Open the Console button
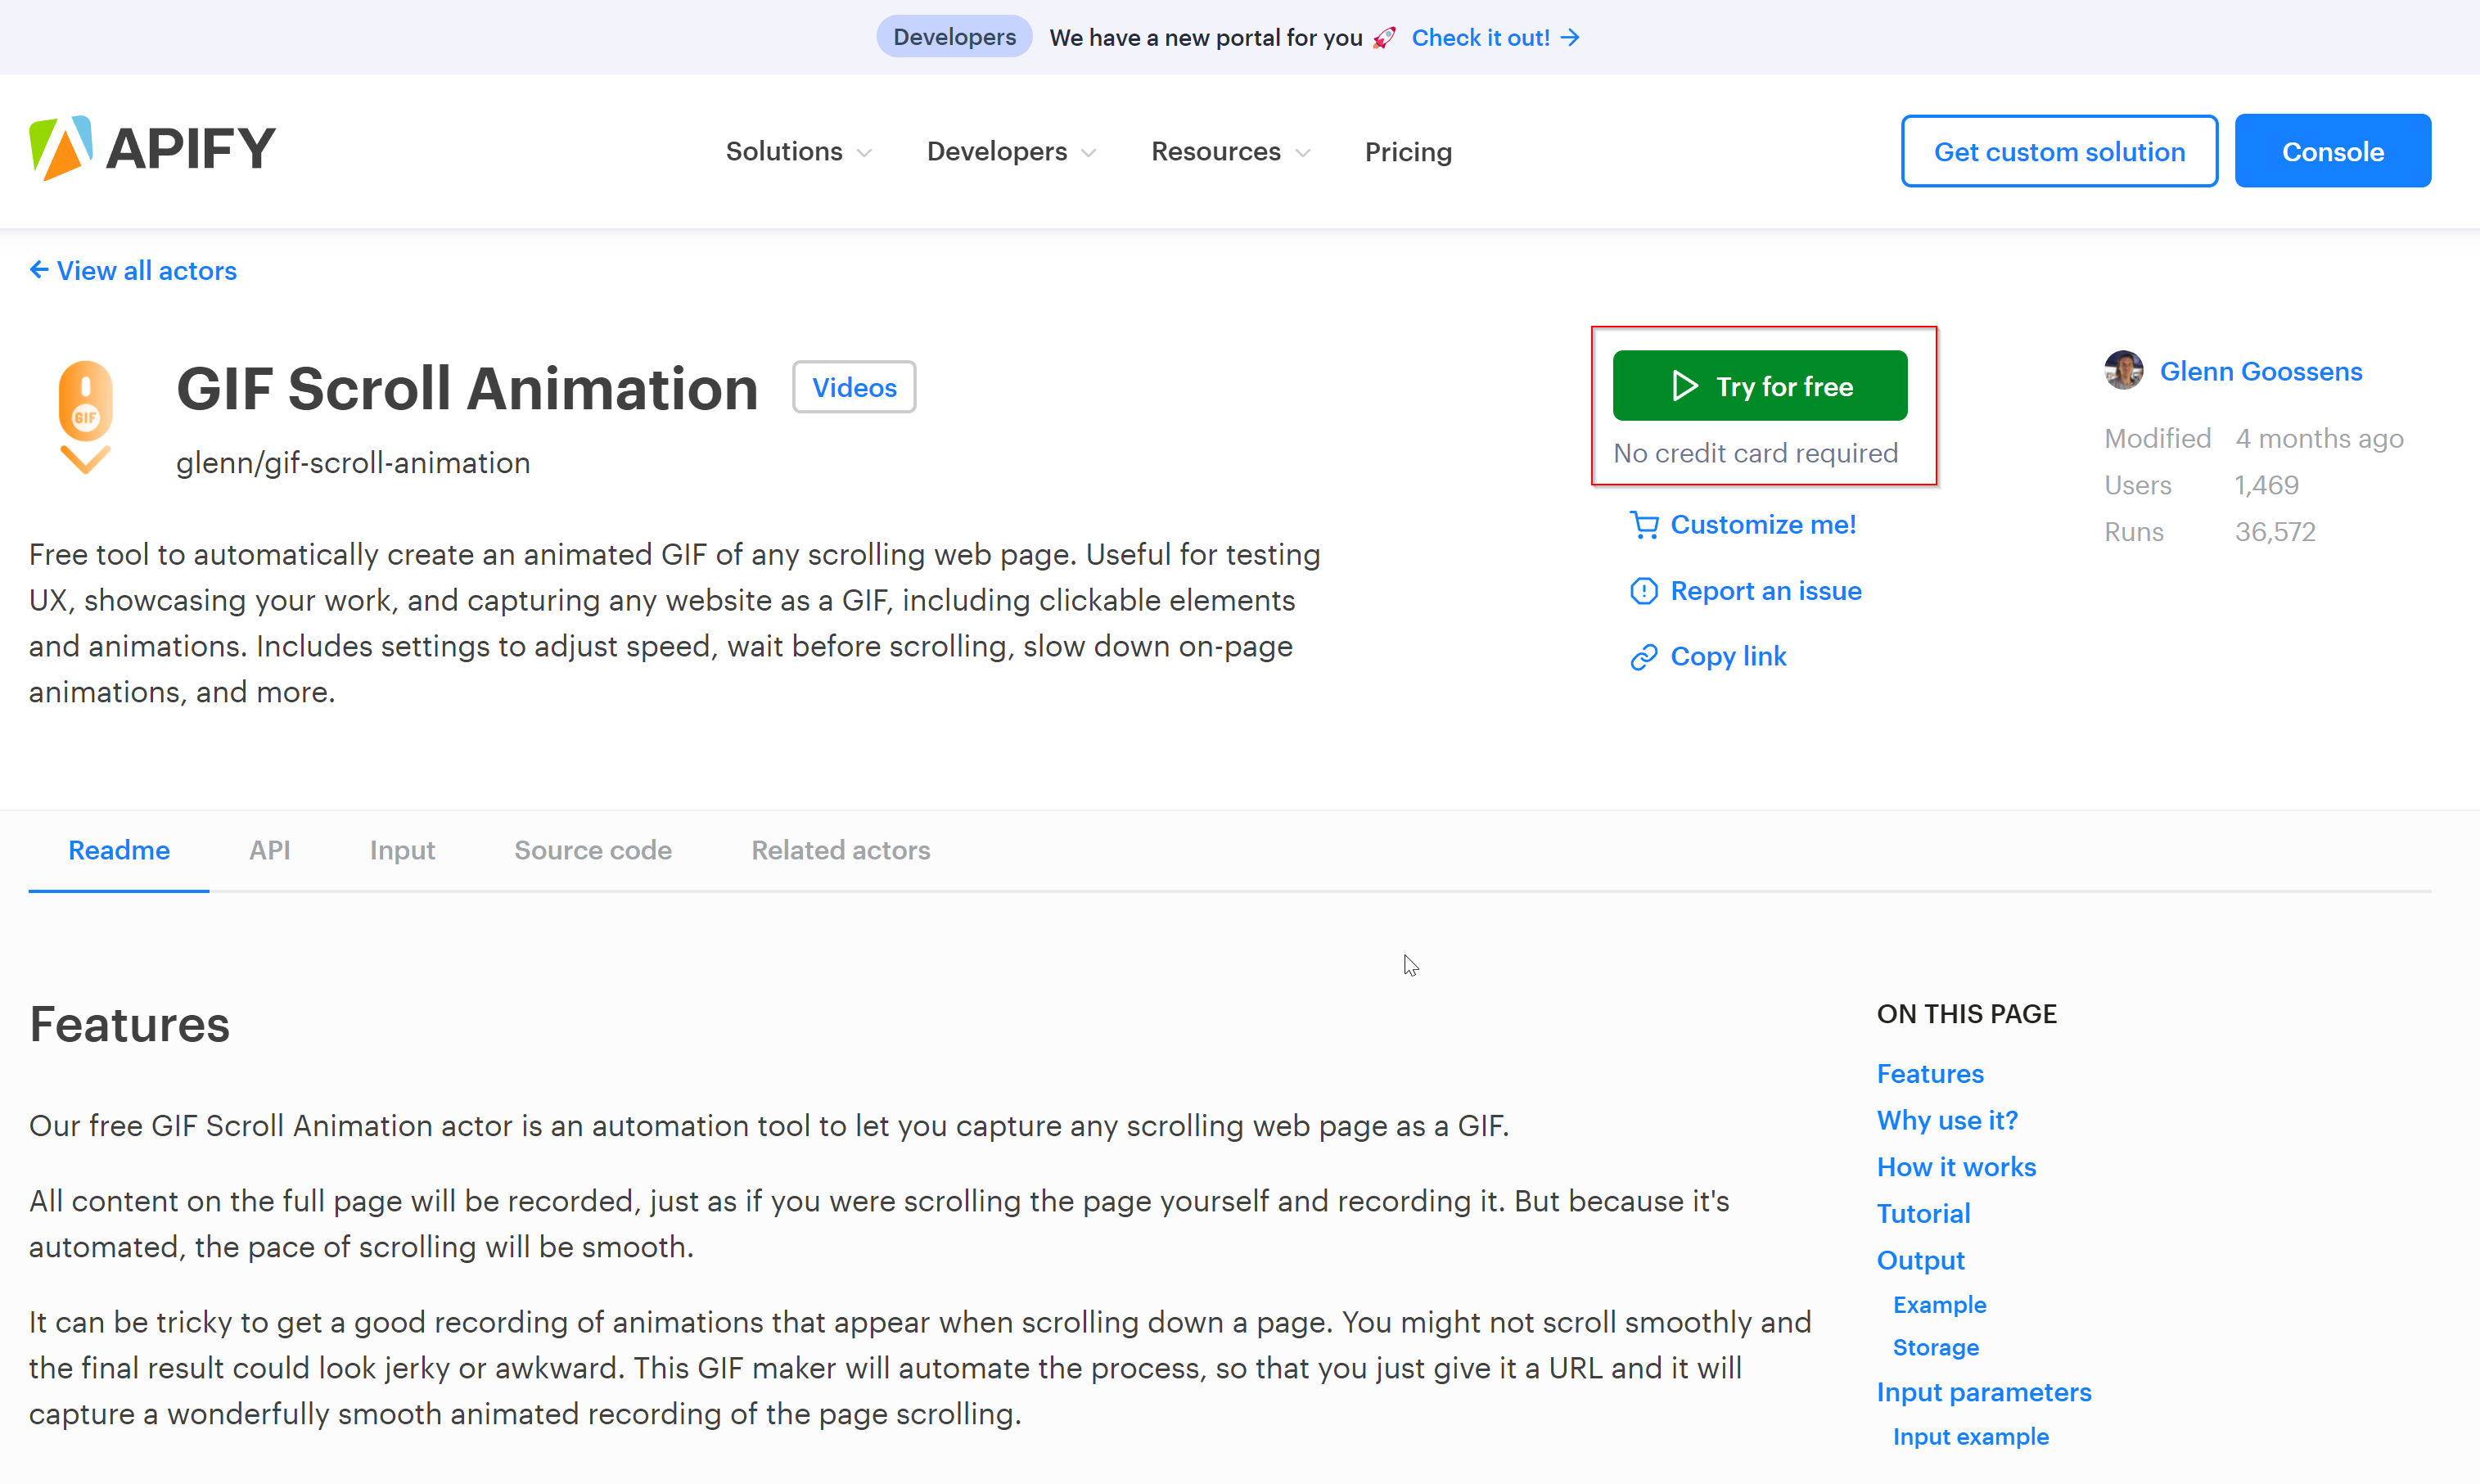Viewport: 2480px width, 1484px height. tap(2332, 151)
